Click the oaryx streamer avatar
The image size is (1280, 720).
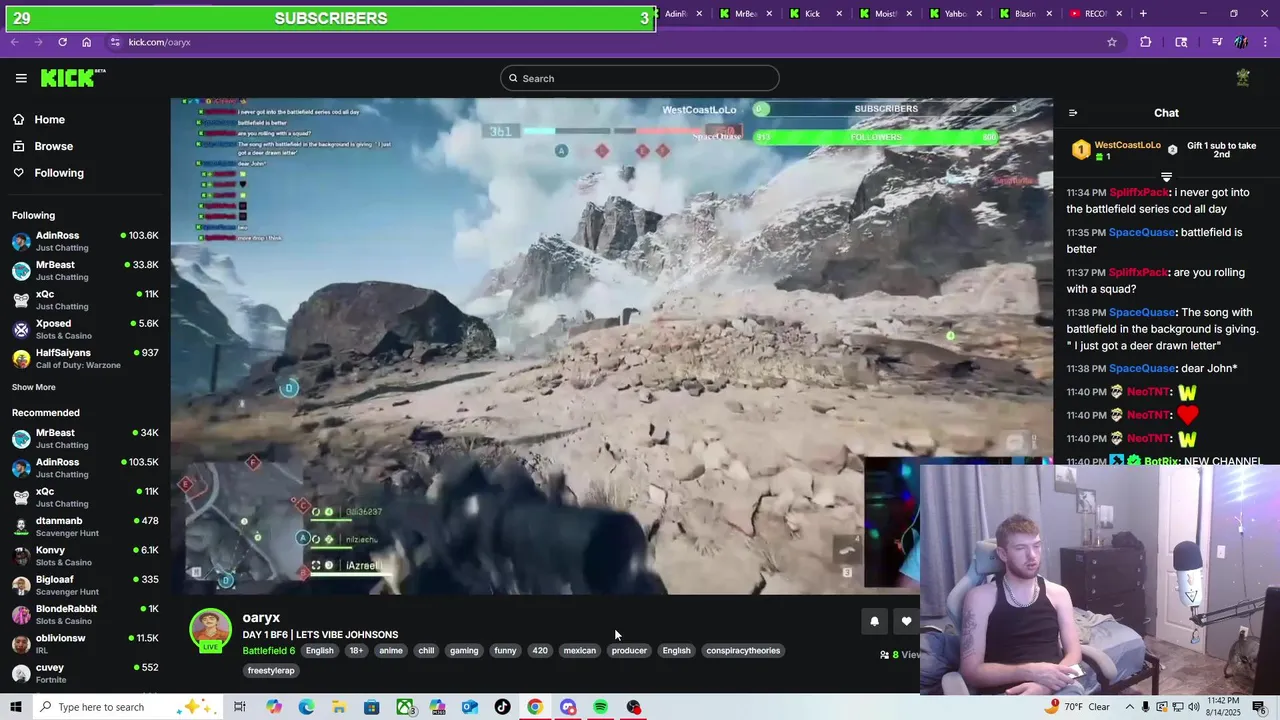coord(210,629)
